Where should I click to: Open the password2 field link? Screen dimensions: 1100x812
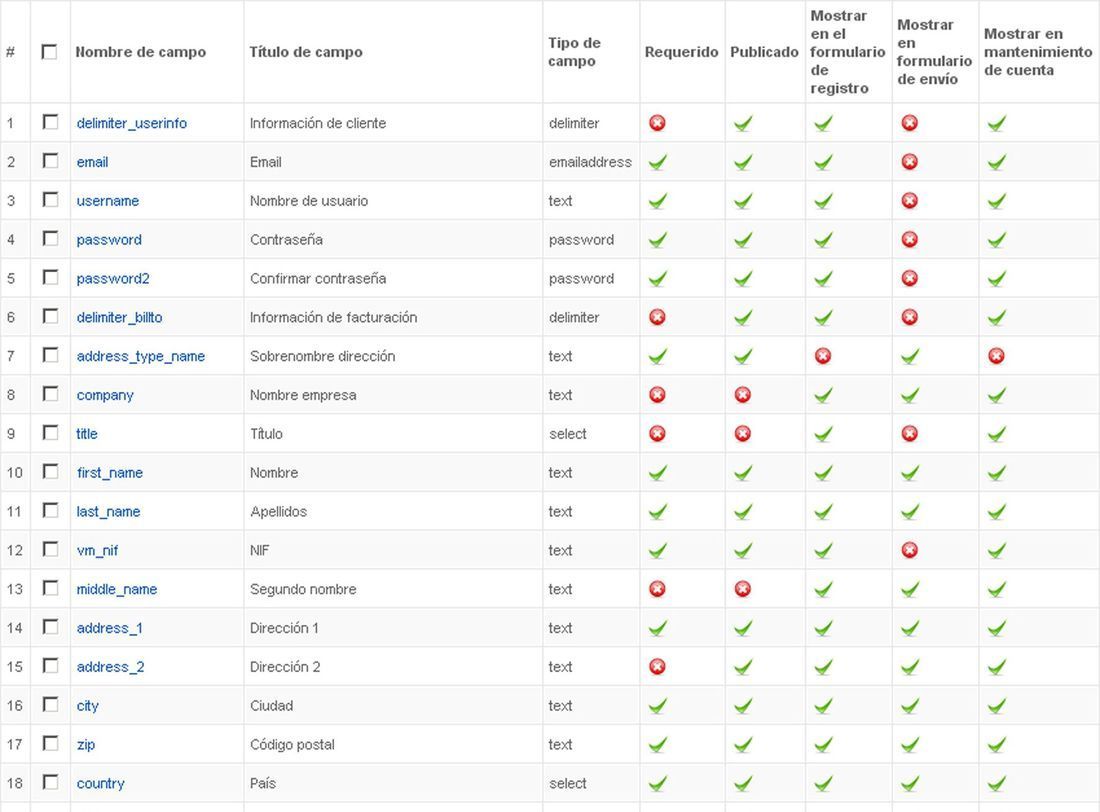click(x=113, y=279)
